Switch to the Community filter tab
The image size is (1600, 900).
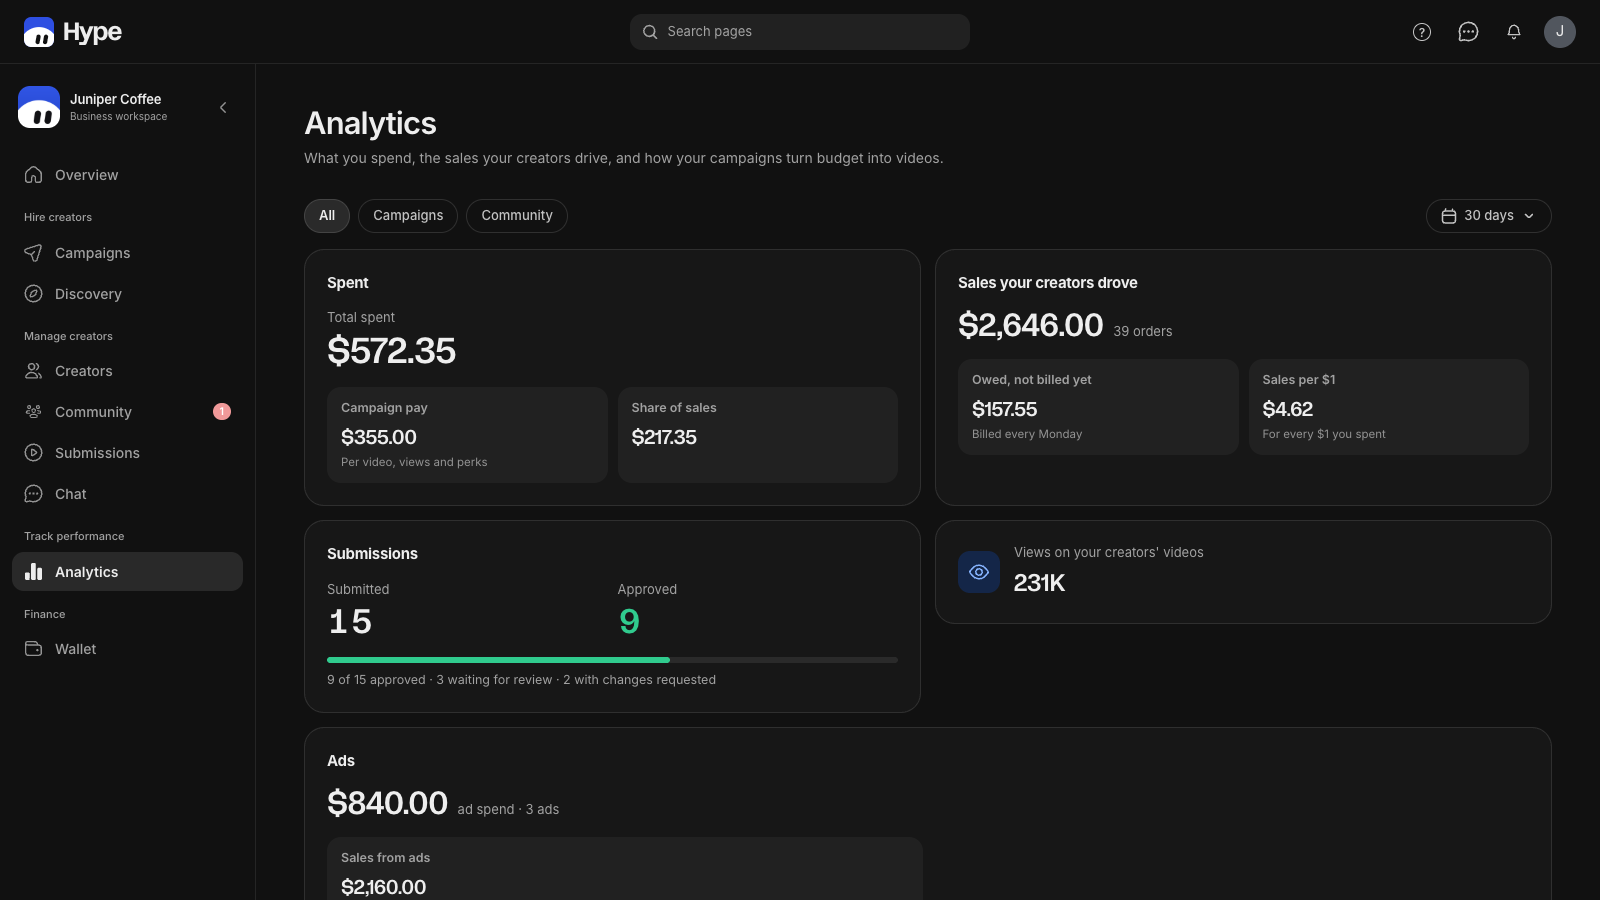click(x=517, y=216)
